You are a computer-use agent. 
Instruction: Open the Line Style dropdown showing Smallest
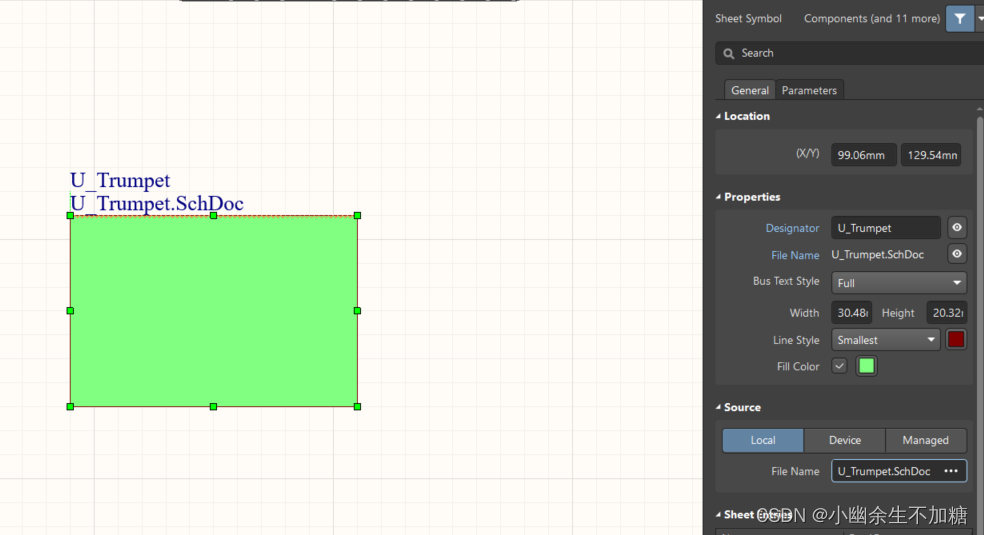pos(885,340)
